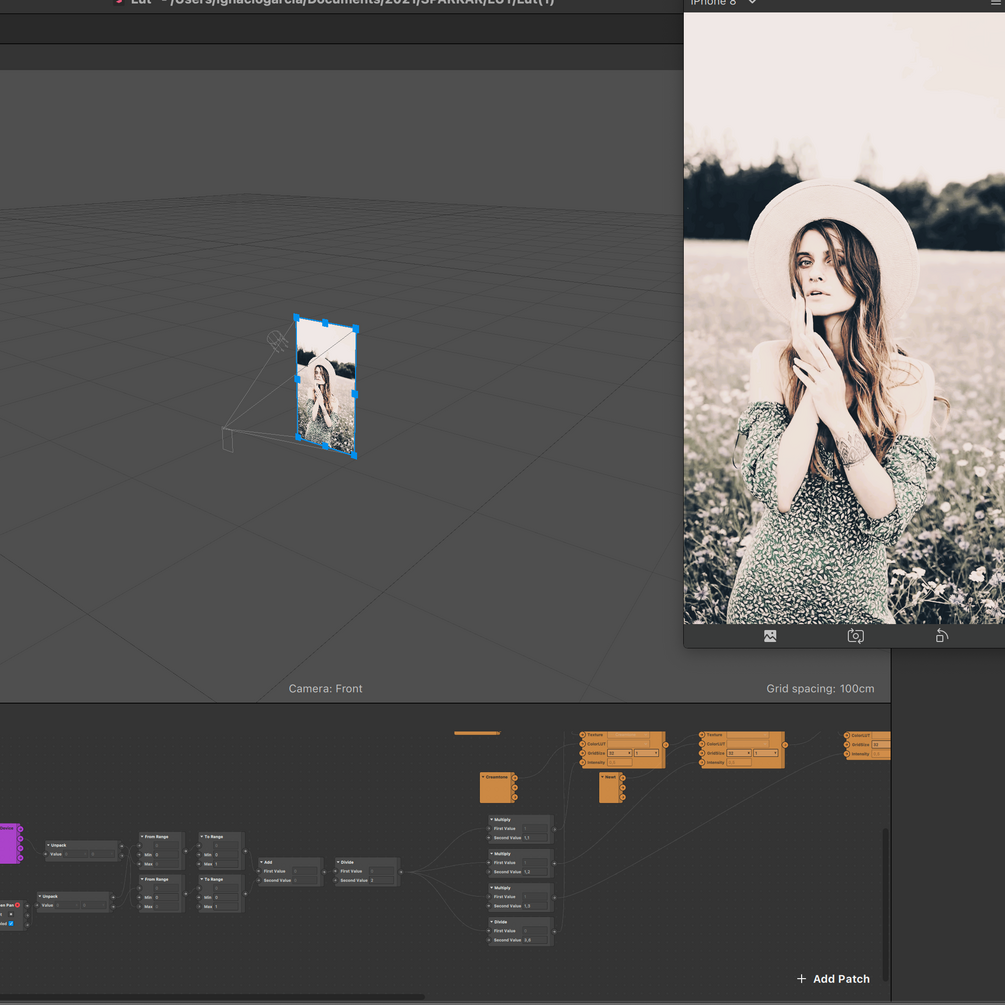Select the device gizmo below the camera frustum

pyautogui.click(x=228, y=440)
